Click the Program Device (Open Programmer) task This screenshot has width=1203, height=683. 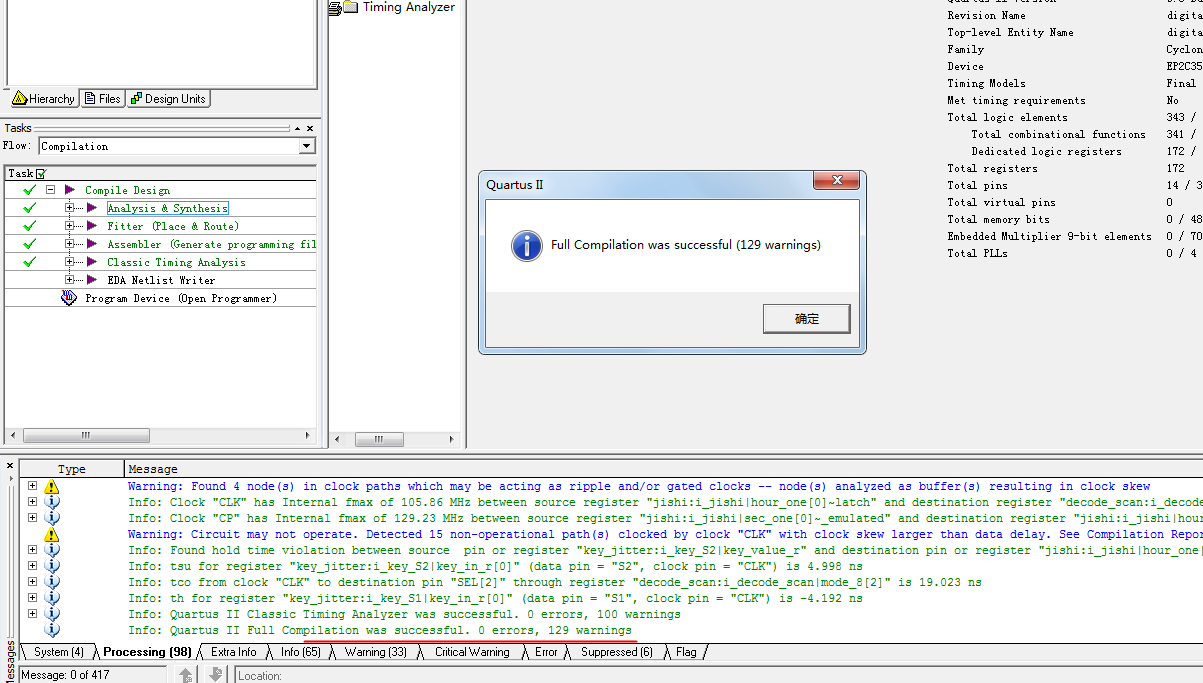181,298
